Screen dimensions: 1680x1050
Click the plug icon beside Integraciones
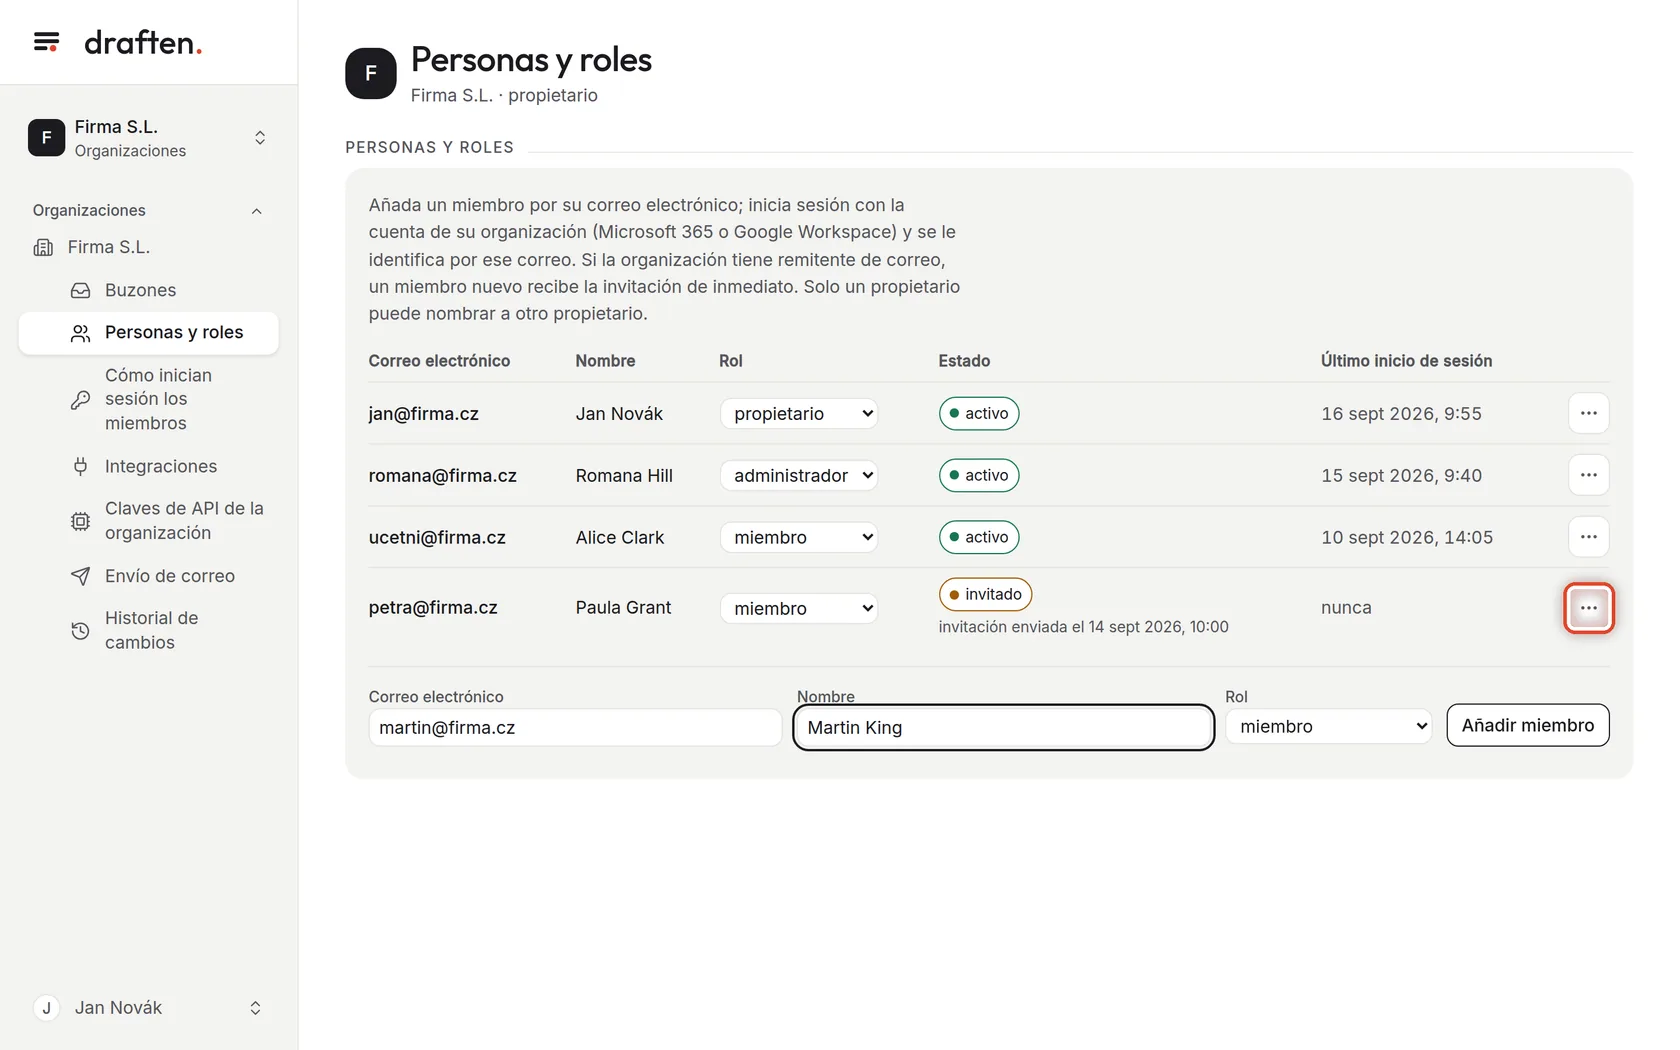coord(81,466)
